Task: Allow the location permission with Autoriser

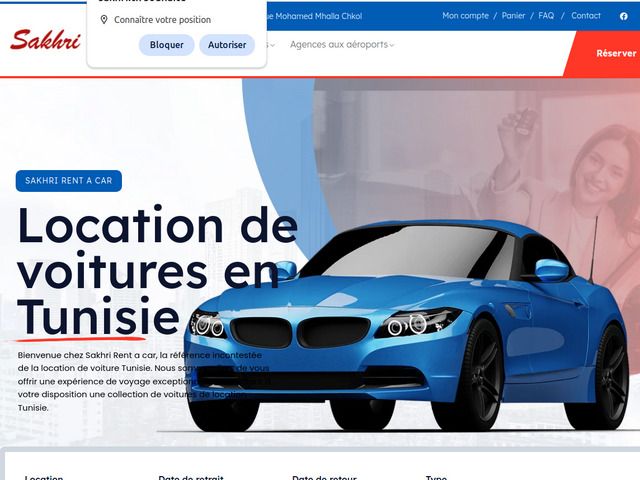Action: [227, 45]
